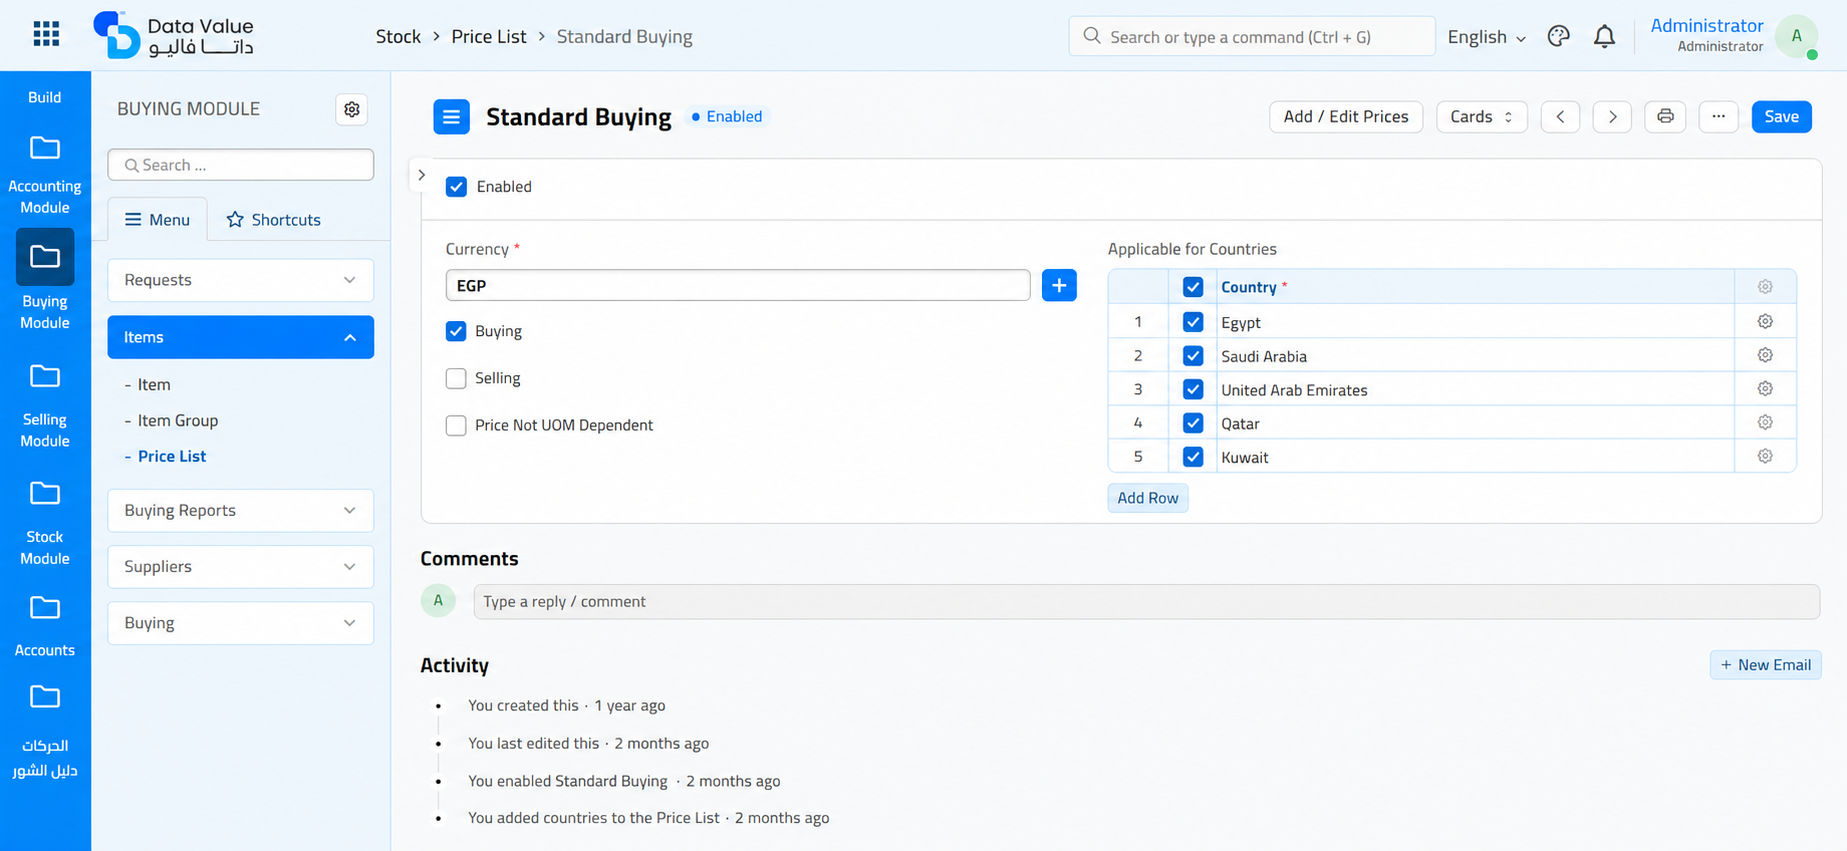
Task: Go to Stock breadcrumb link
Action: (398, 37)
